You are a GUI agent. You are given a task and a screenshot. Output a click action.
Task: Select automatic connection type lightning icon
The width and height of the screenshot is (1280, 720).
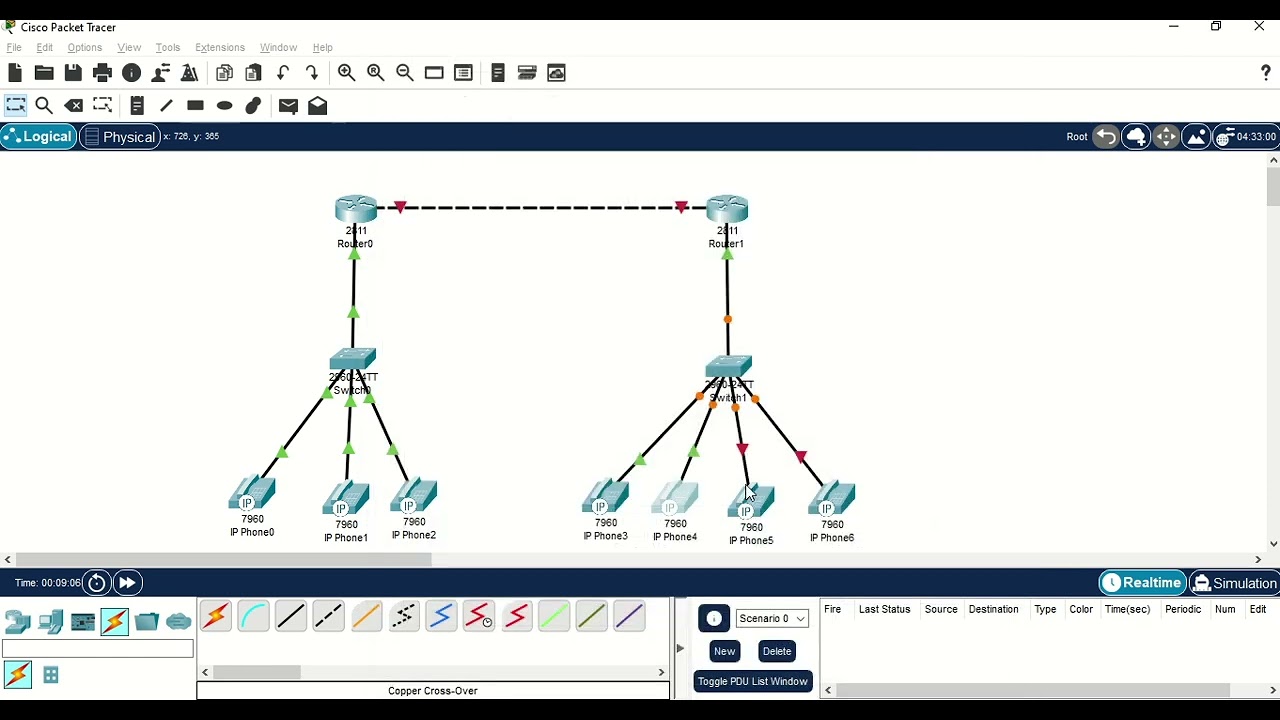[215, 616]
